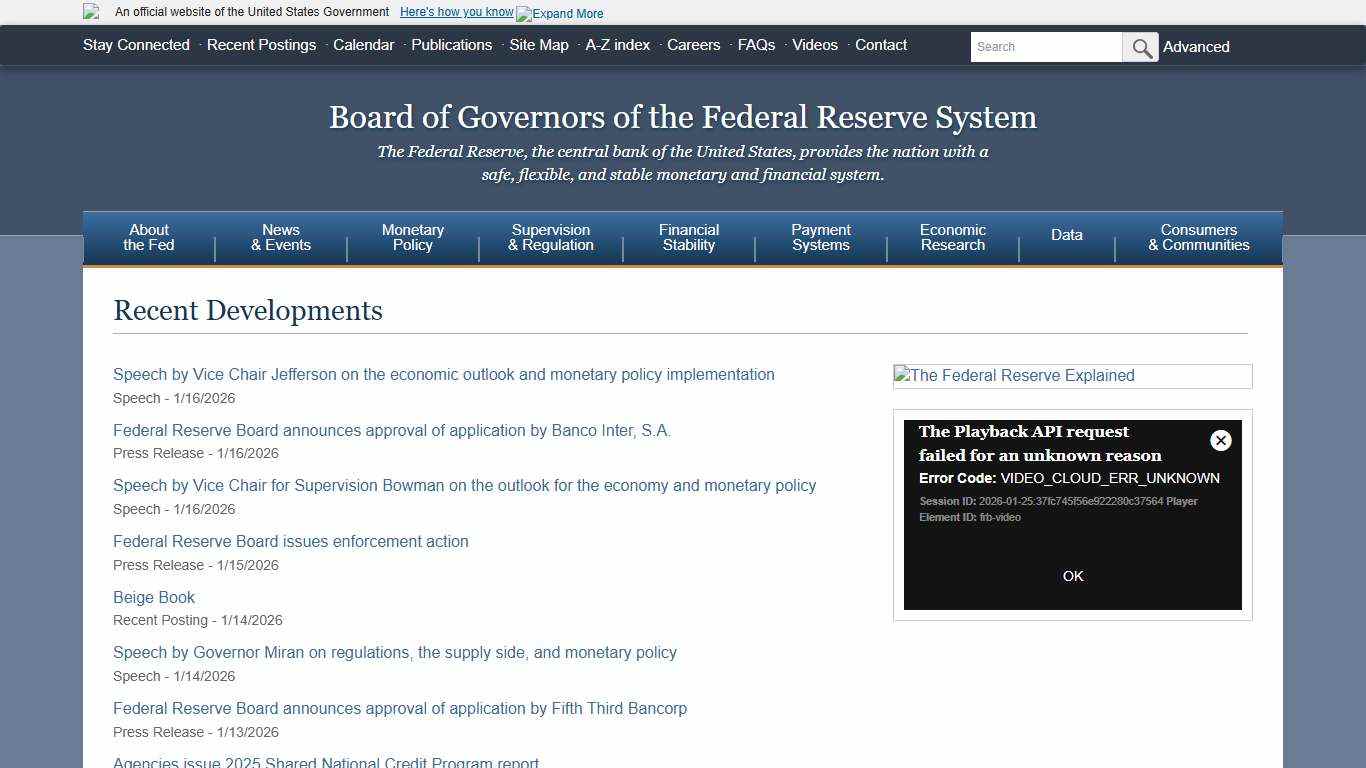Screen dimensions: 1366x768
Task: Open the Advanced search options
Action: click(1196, 47)
